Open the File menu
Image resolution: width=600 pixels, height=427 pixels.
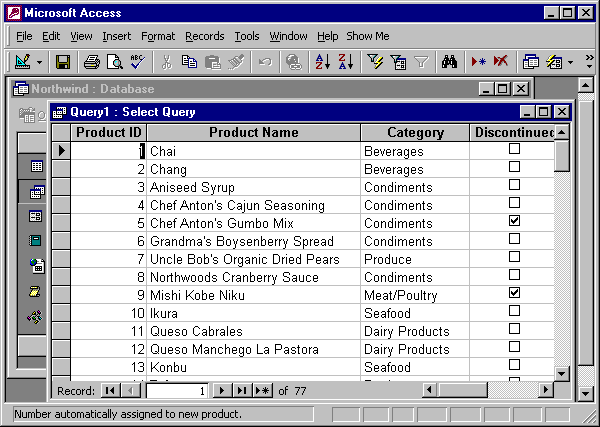coord(24,36)
